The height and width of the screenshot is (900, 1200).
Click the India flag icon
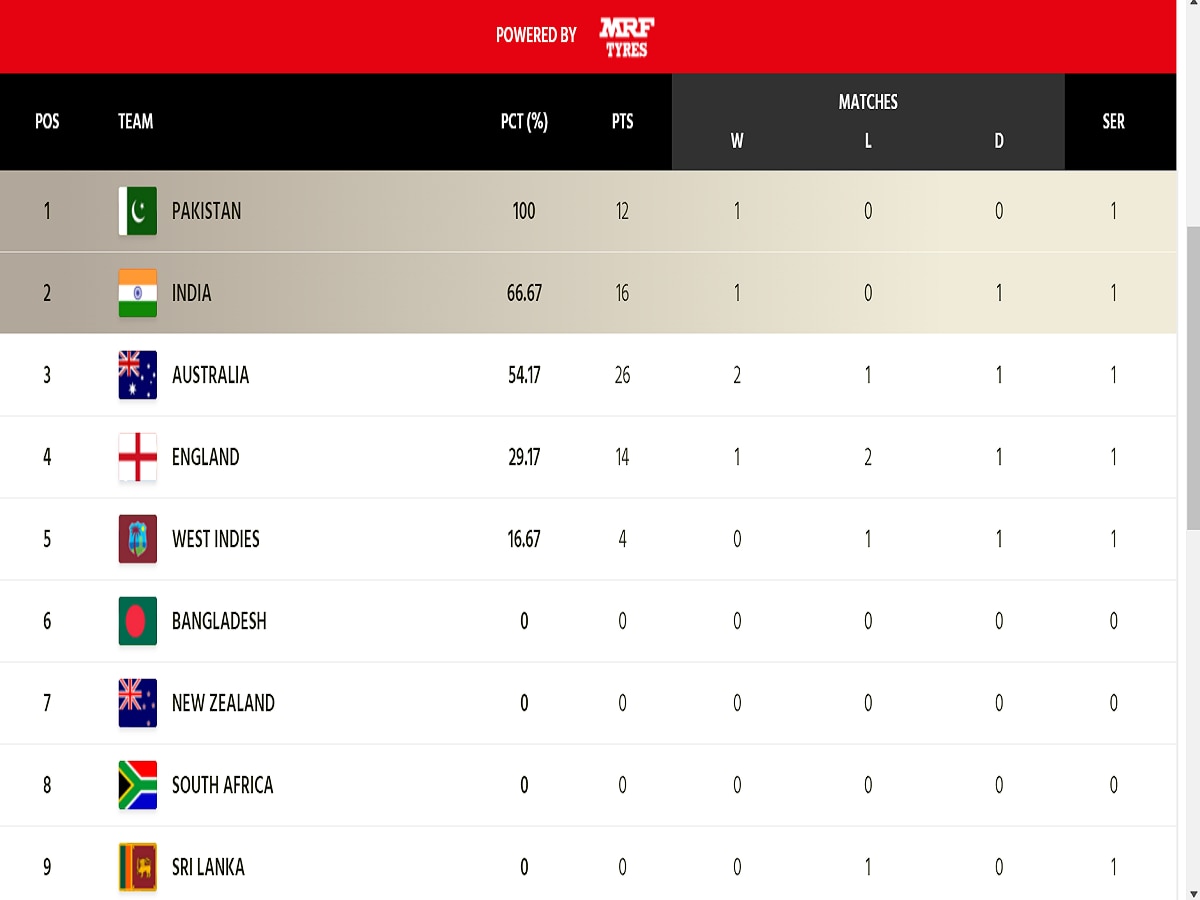click(137, 293)
